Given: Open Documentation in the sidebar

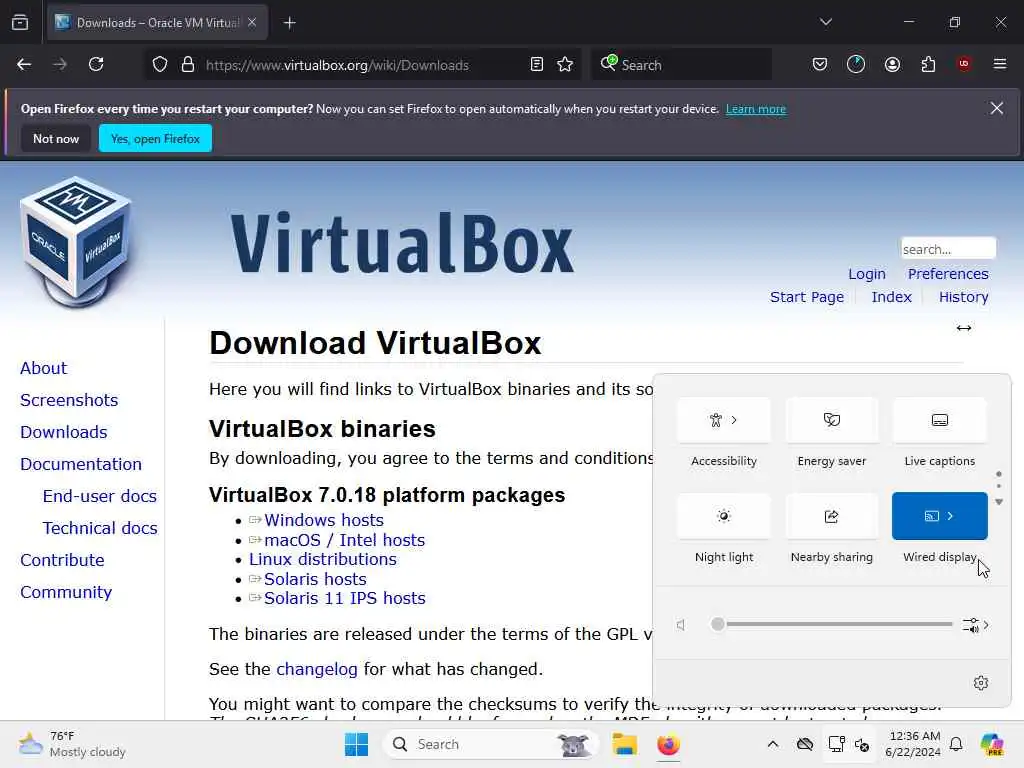Looking at the screenshot, I should click(80, 464).
